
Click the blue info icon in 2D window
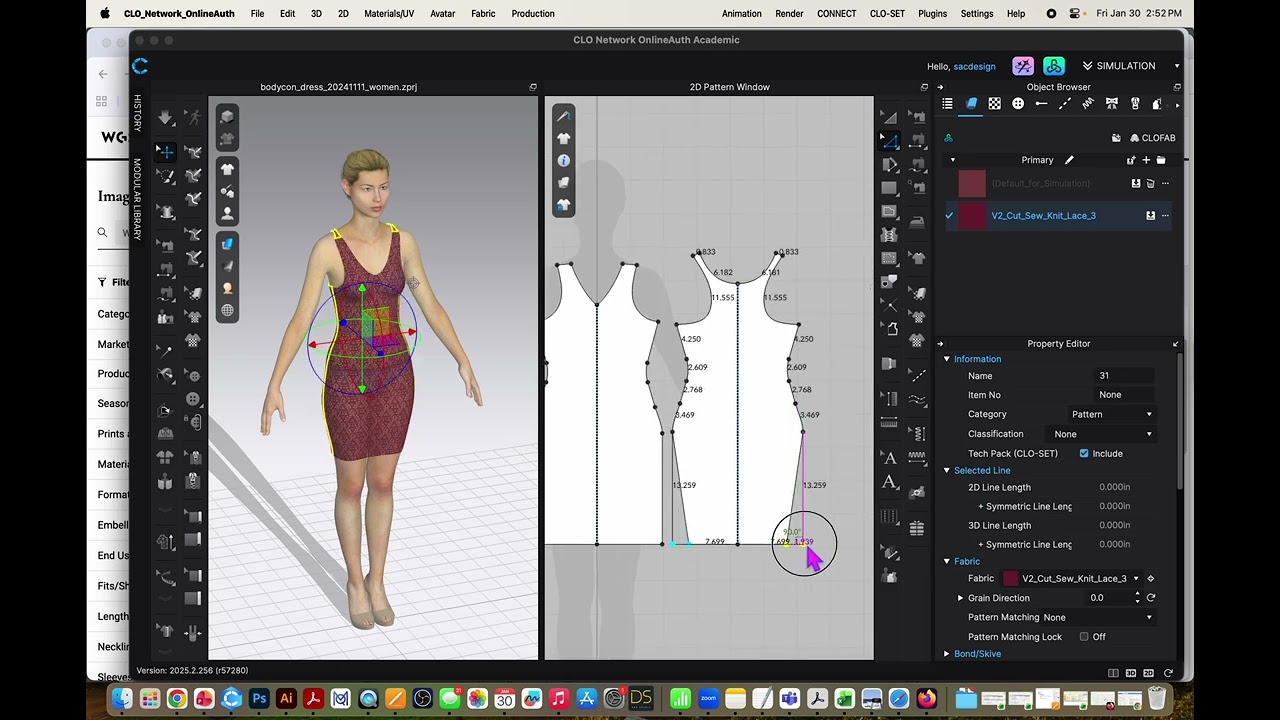tap(564, 160)
